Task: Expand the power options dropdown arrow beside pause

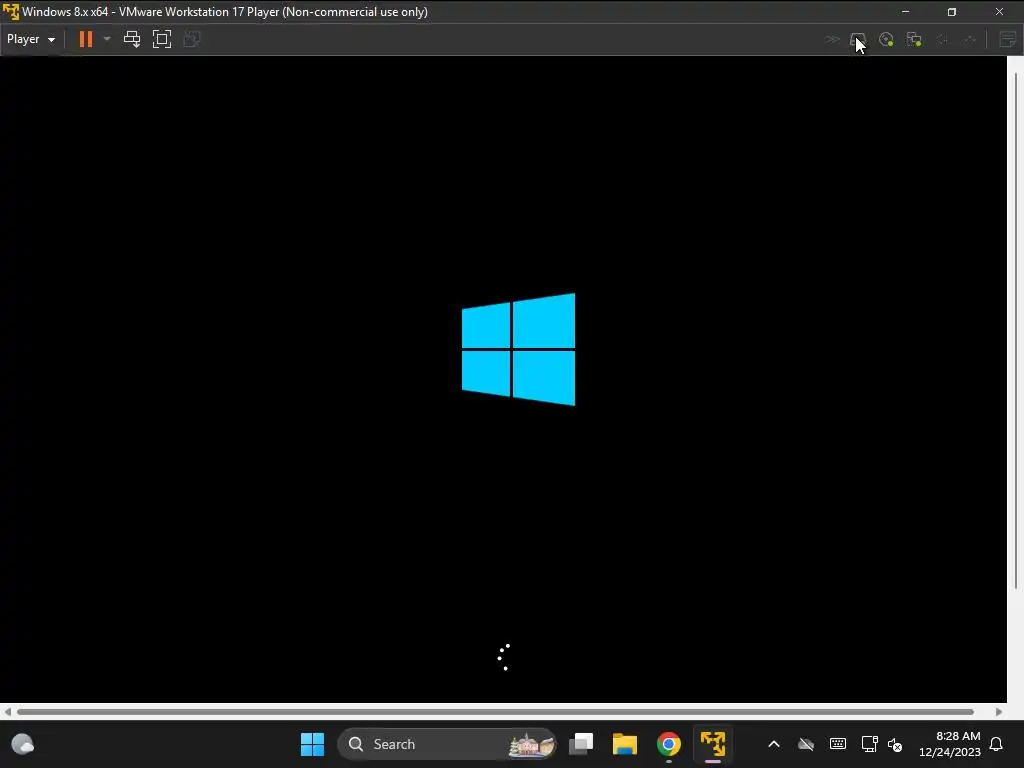Action: pyautogui.click(x=106, y=39)
